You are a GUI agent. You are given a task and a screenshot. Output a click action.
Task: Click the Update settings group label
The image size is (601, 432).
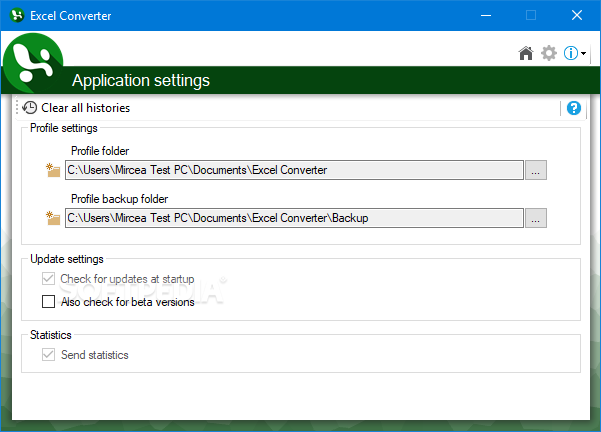click(x=67, y=259)
